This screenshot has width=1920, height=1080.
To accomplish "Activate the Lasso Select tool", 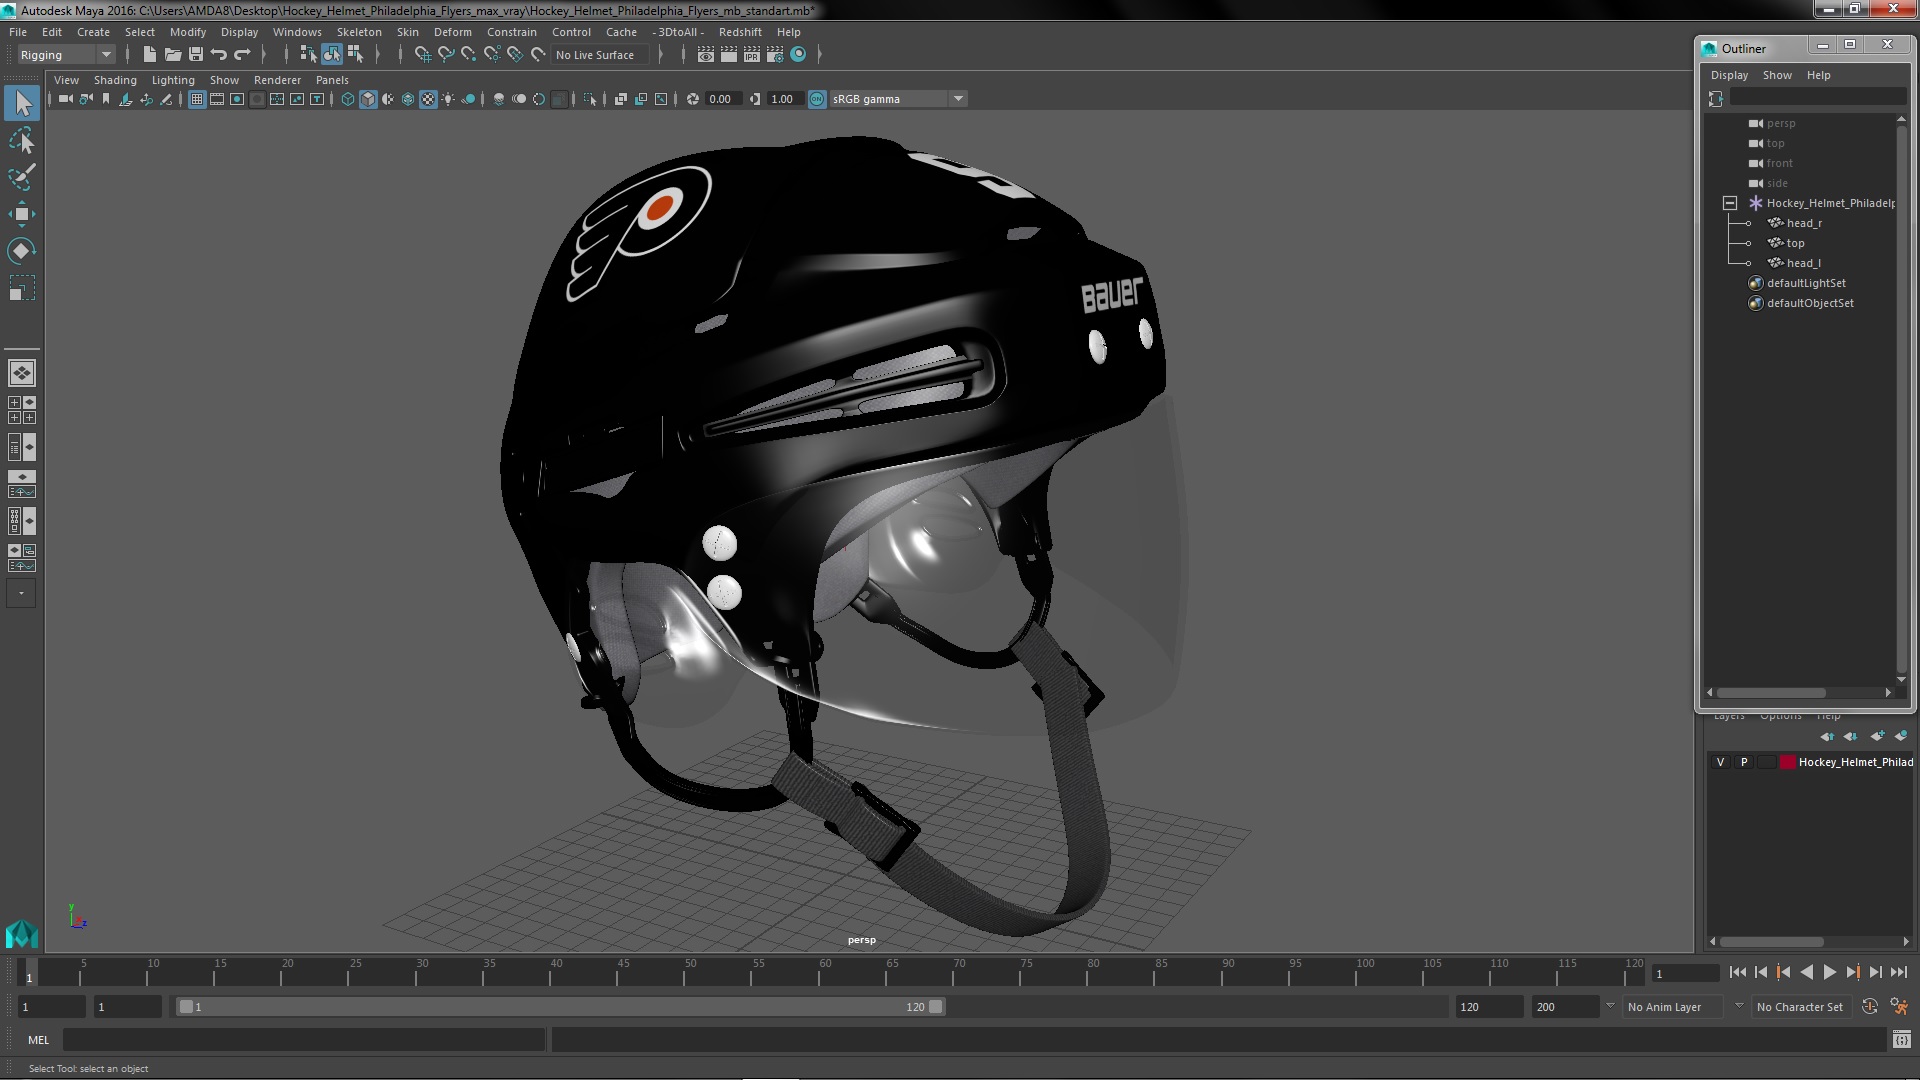I will point(22,140).
